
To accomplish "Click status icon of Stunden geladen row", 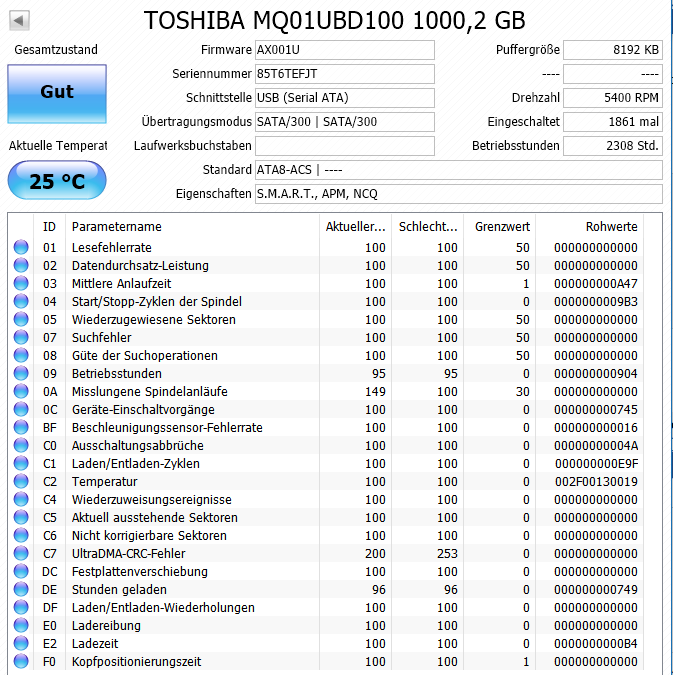I will [21, 589].
